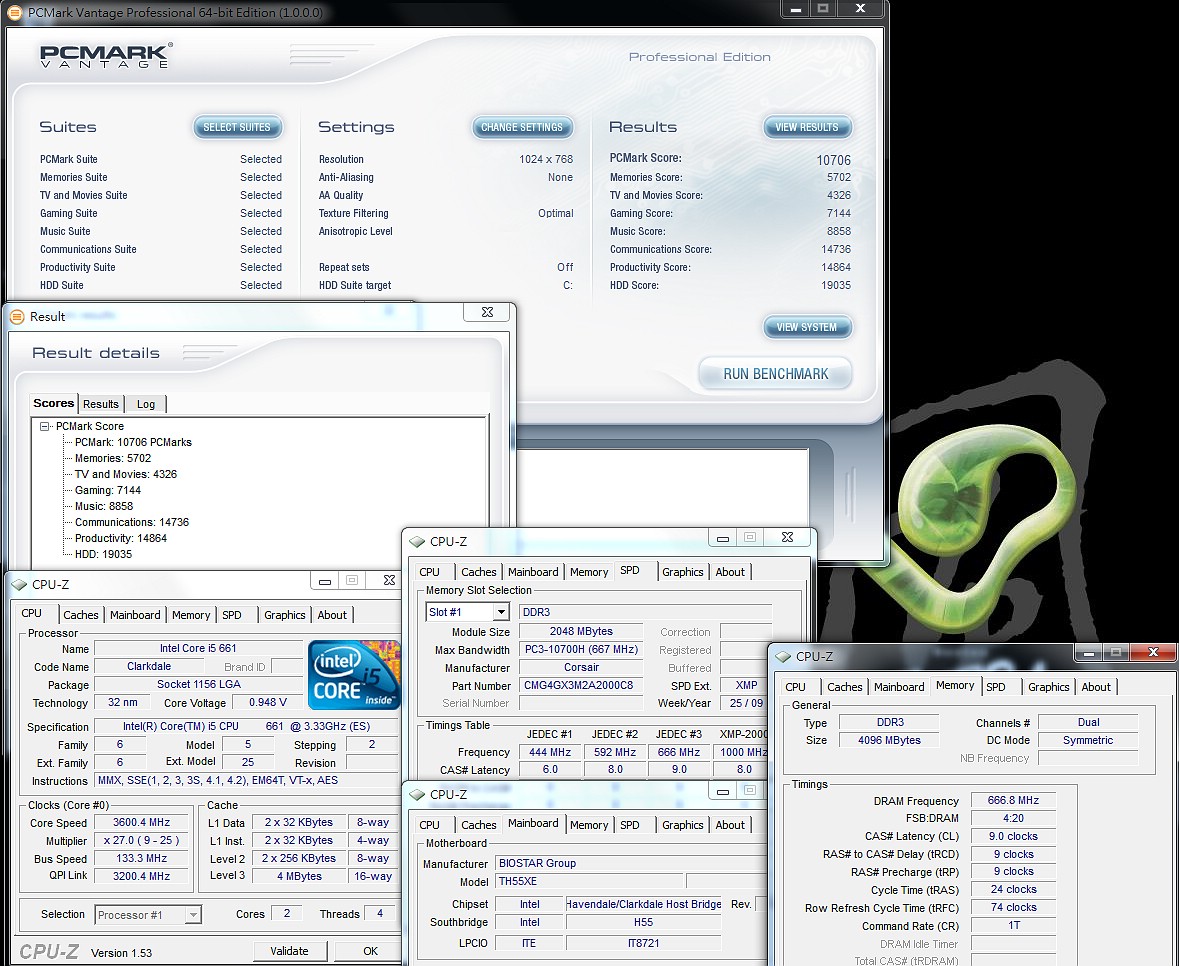
Task: Click the CHANGE SETTINGS button
Action: pos(523,127)
